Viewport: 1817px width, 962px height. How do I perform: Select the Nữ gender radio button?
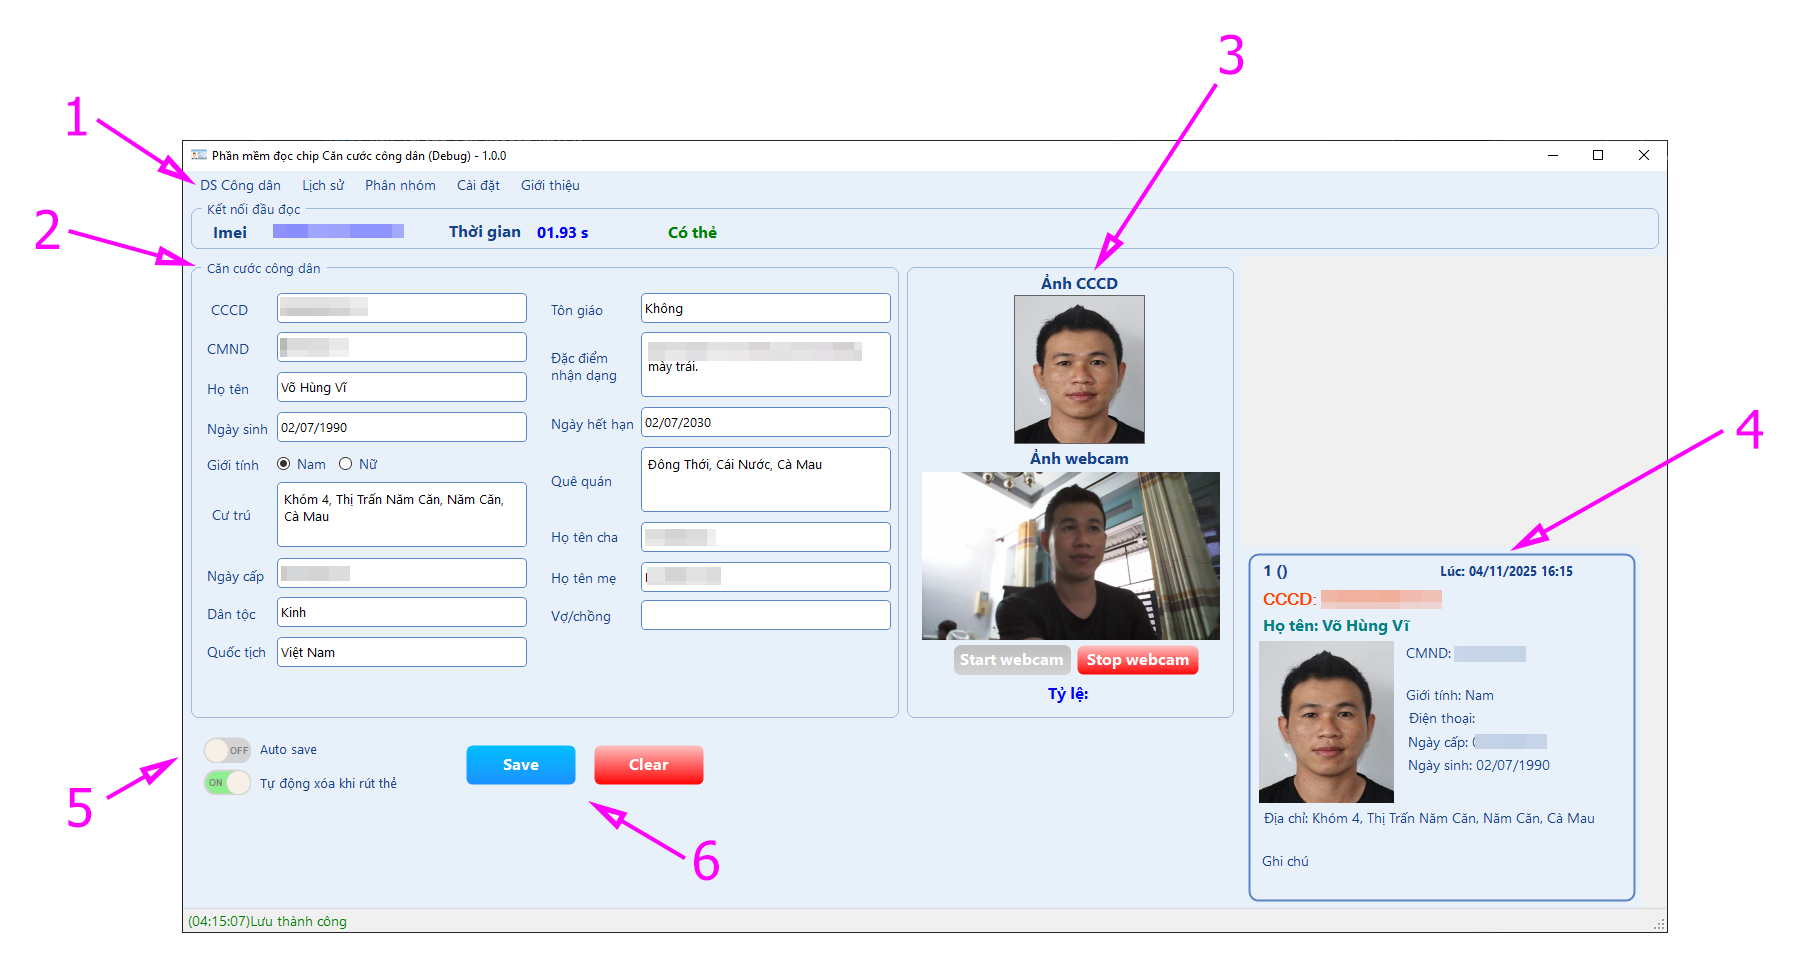coord(346,464)
